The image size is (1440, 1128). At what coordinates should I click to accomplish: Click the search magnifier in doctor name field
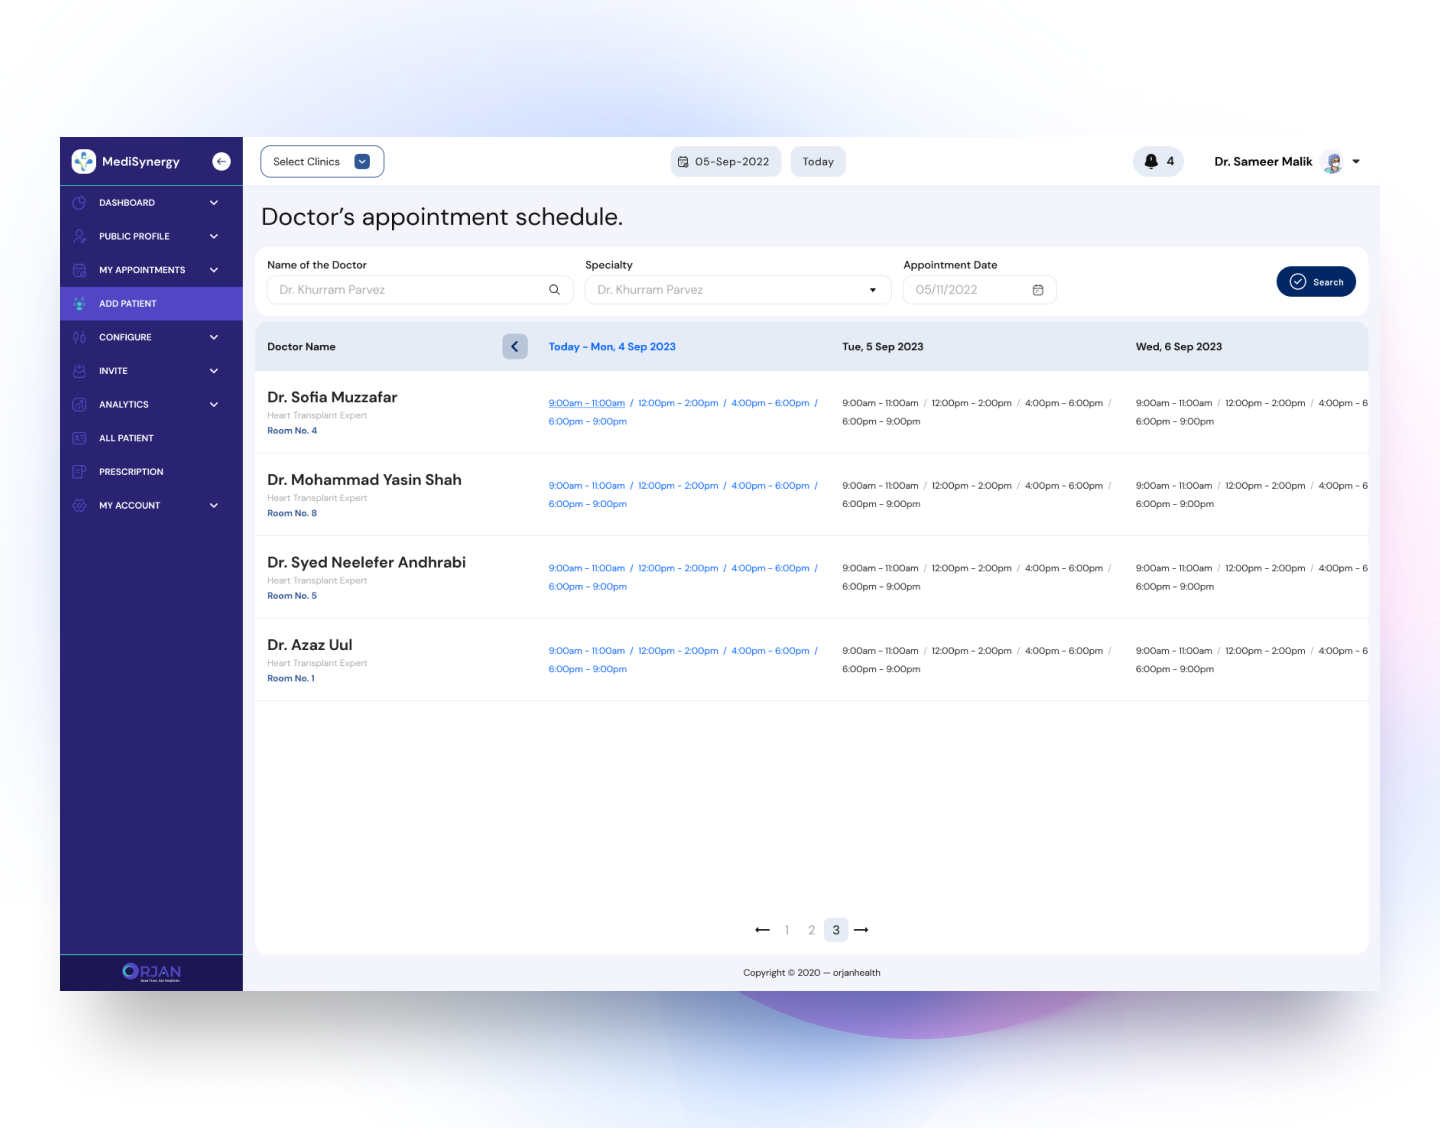554,290
